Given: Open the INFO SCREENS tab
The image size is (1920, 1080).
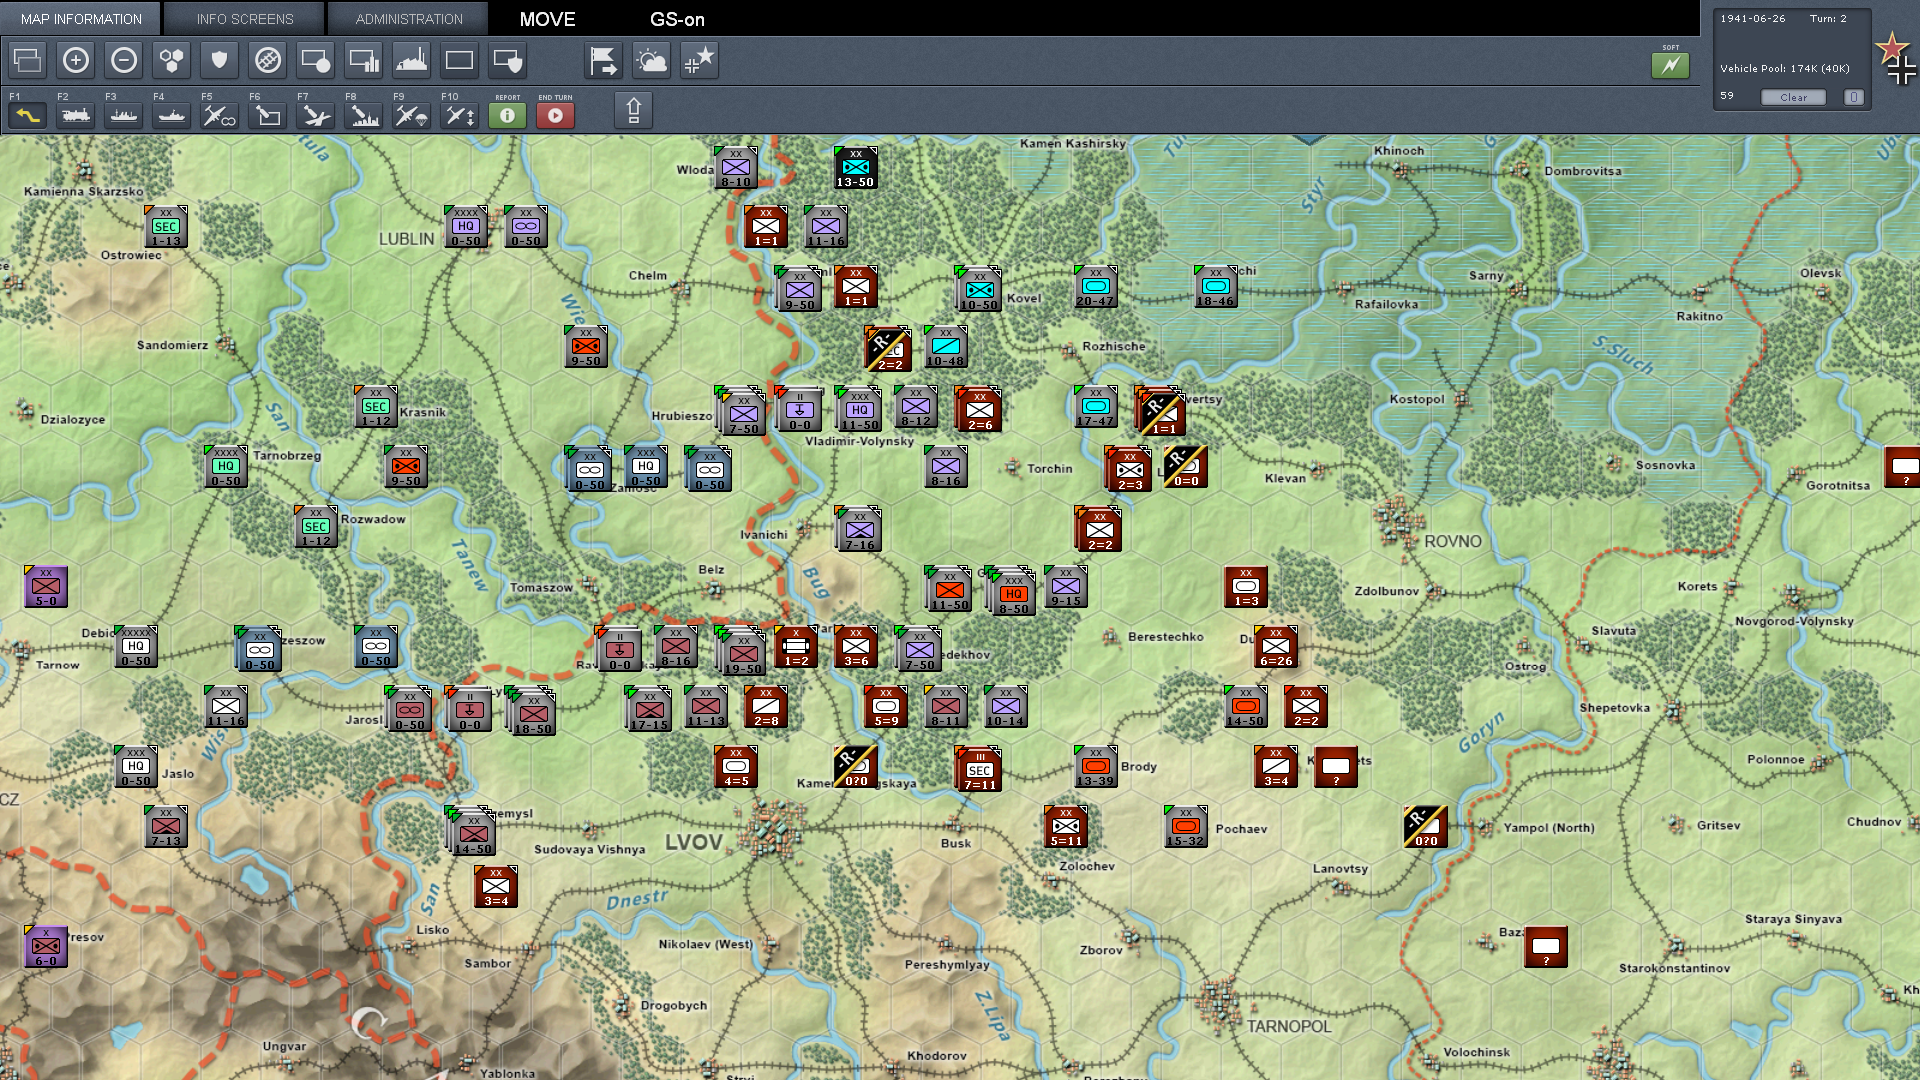Looking at the screenshot, I should [245, 19].
